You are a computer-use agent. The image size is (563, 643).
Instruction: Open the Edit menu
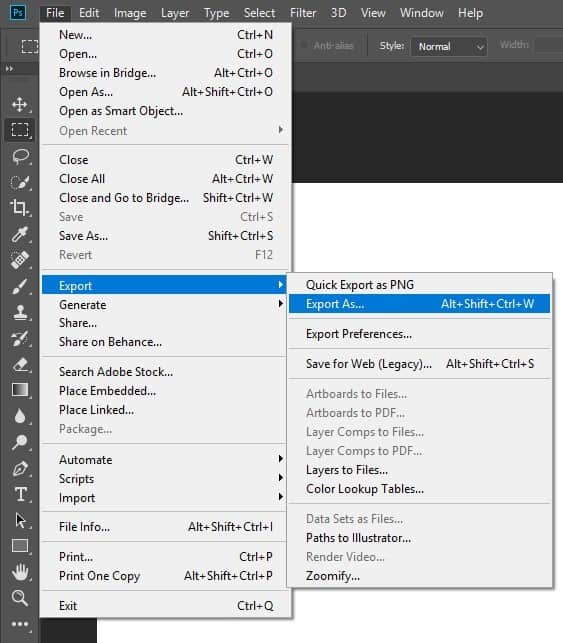click(89, 13)
